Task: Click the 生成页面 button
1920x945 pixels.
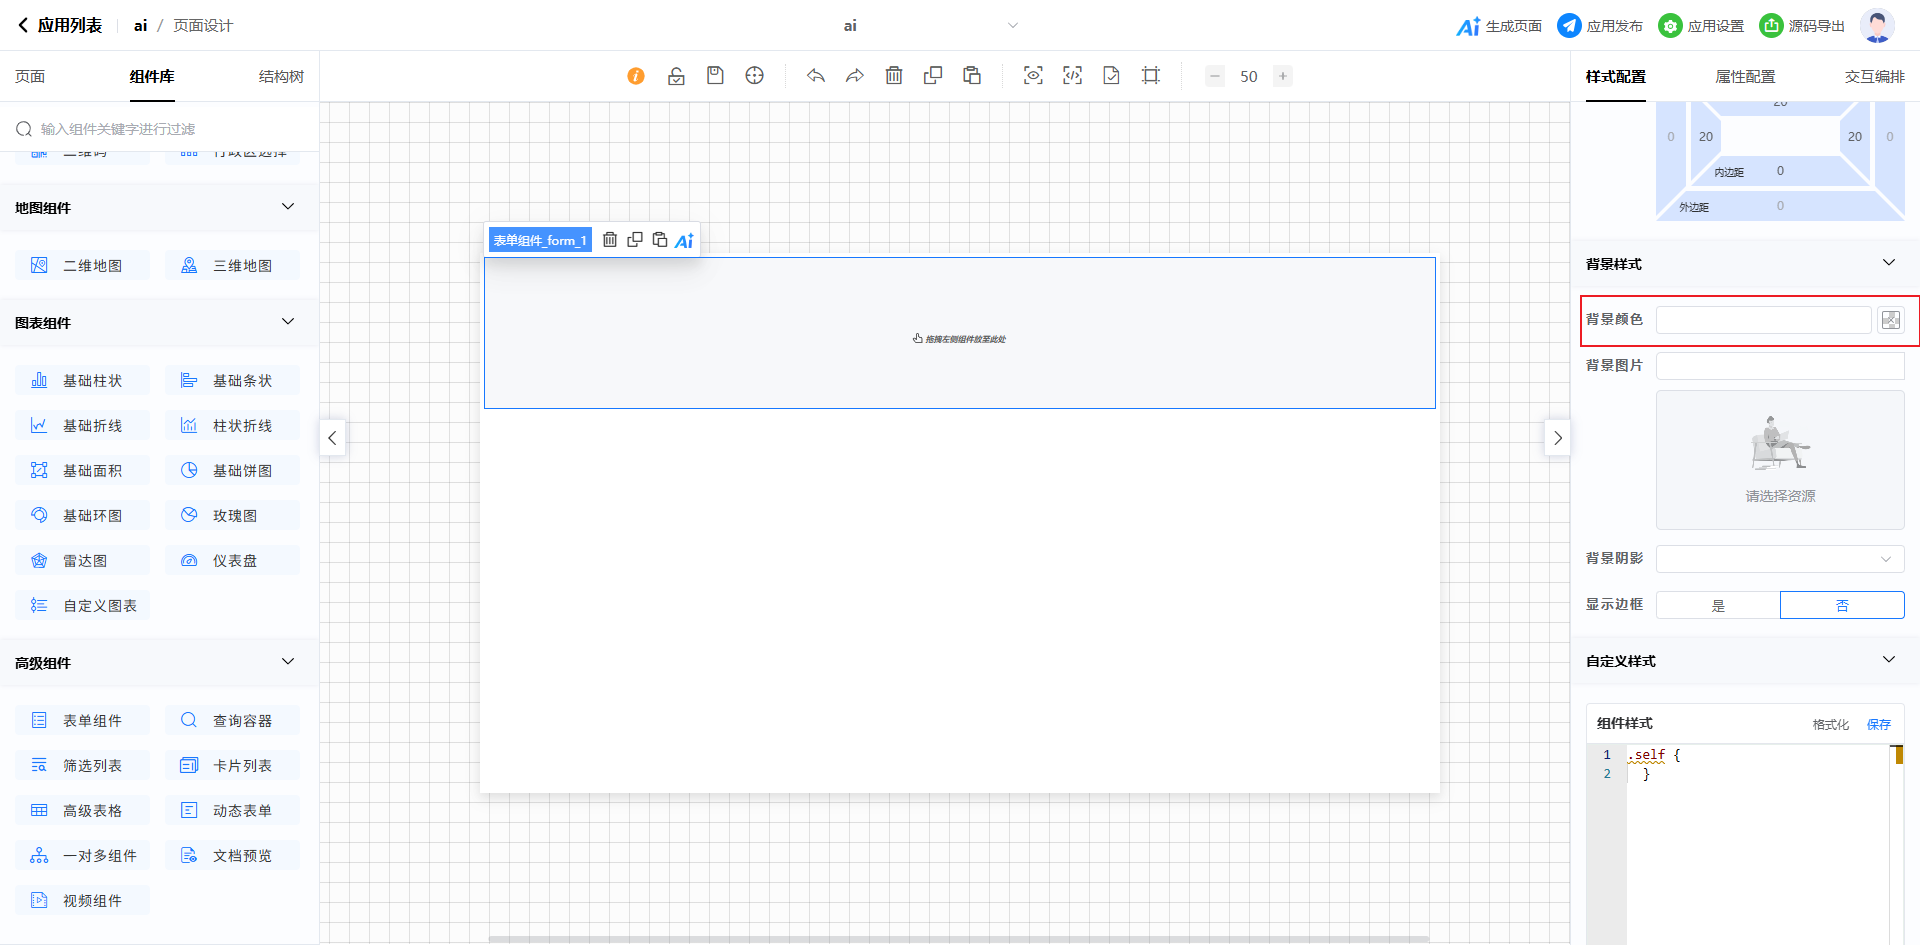Action: (x=1499, y=26)
